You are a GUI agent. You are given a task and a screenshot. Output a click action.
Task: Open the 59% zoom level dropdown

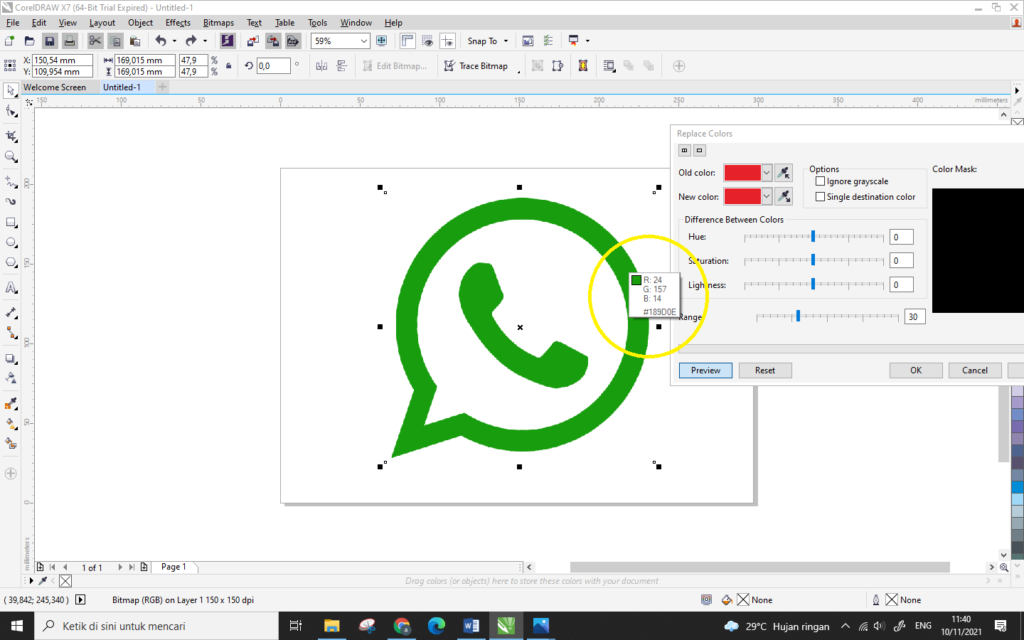tap(362, 41)
